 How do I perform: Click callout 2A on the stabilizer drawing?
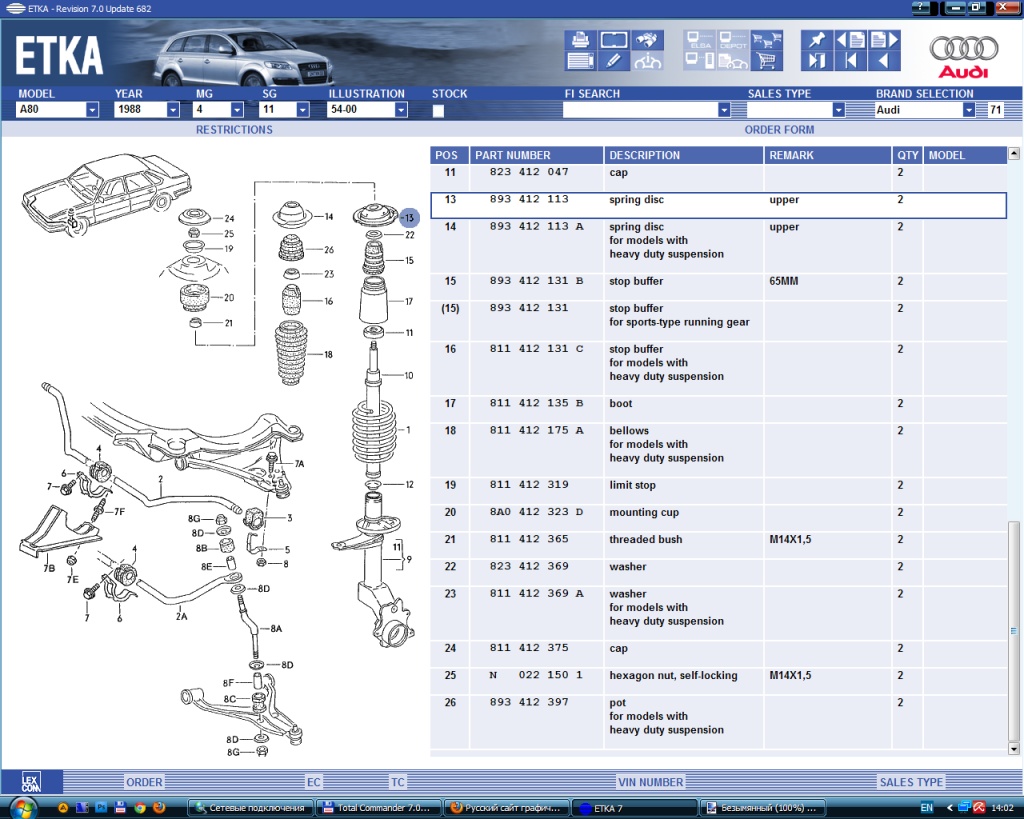(181, 615)
